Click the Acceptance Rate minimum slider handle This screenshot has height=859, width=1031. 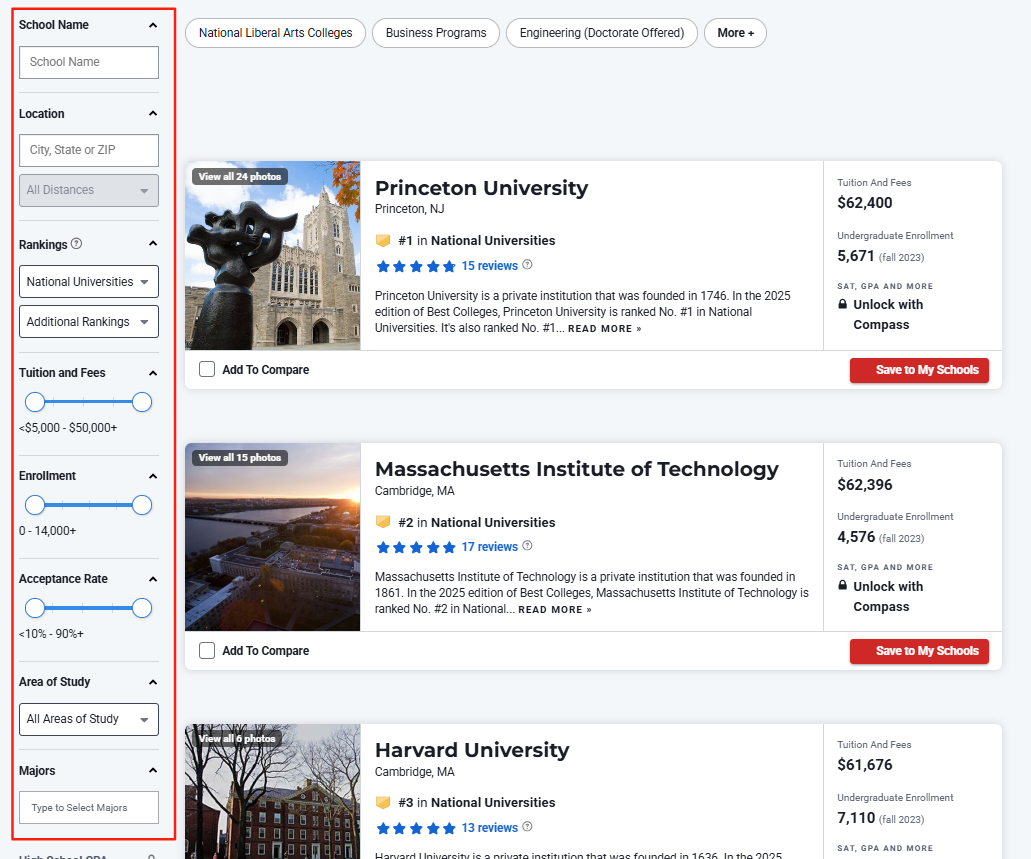[35, 608]
